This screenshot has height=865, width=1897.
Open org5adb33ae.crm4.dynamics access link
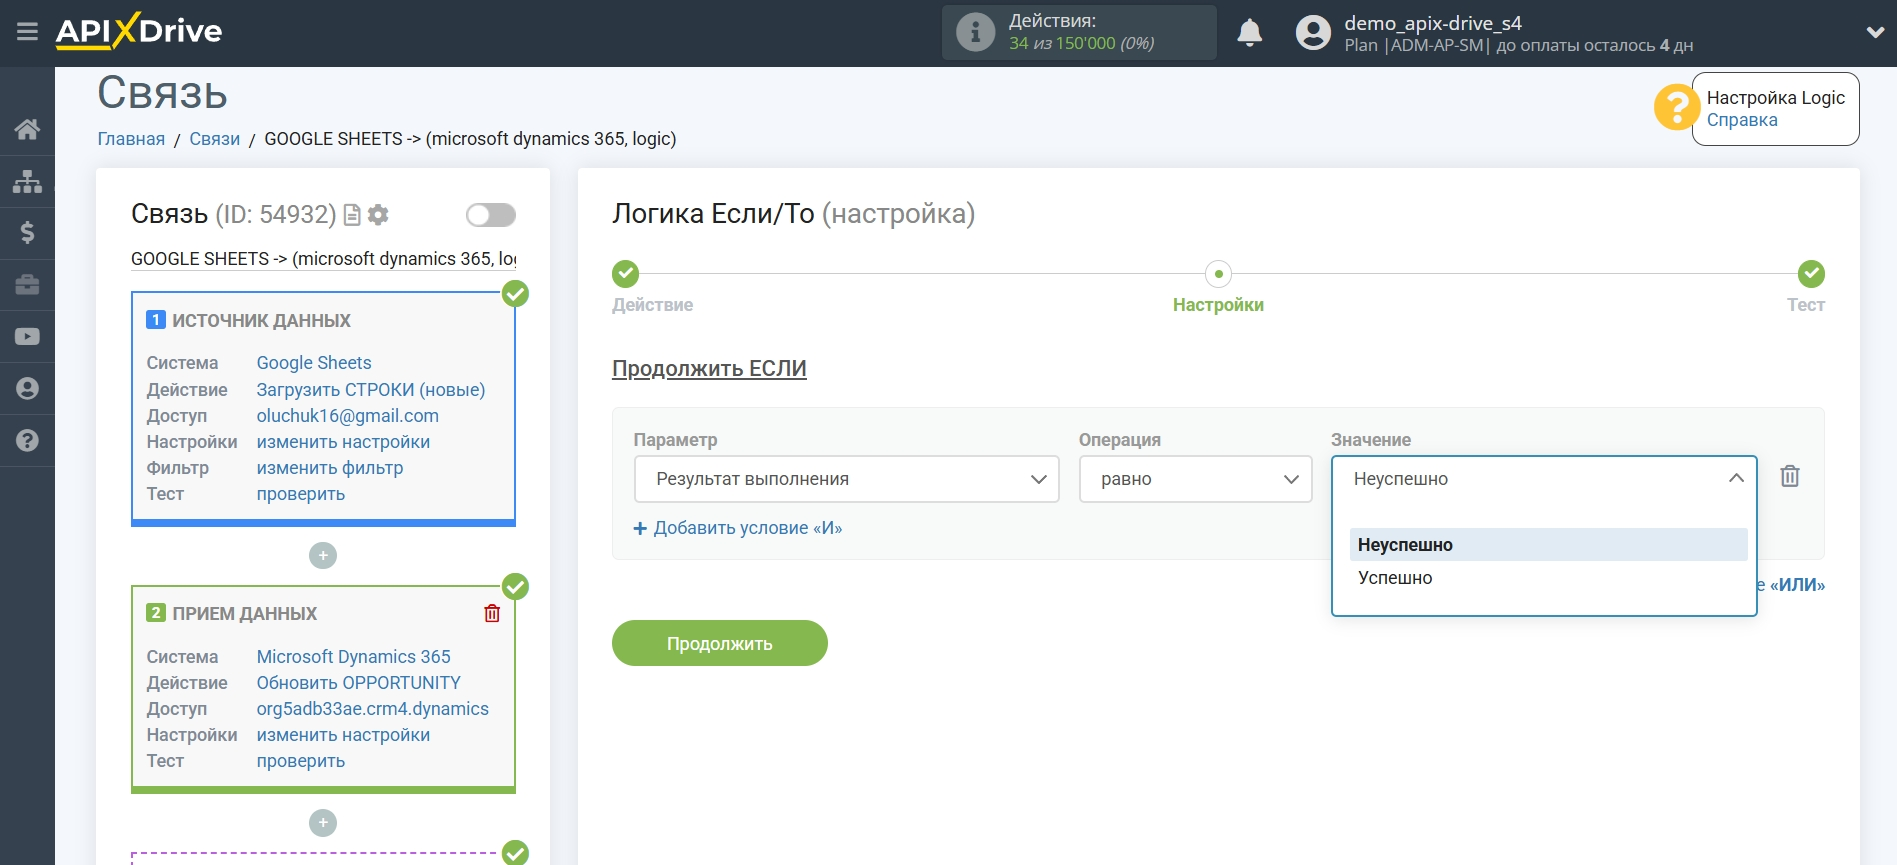point(372,709)
